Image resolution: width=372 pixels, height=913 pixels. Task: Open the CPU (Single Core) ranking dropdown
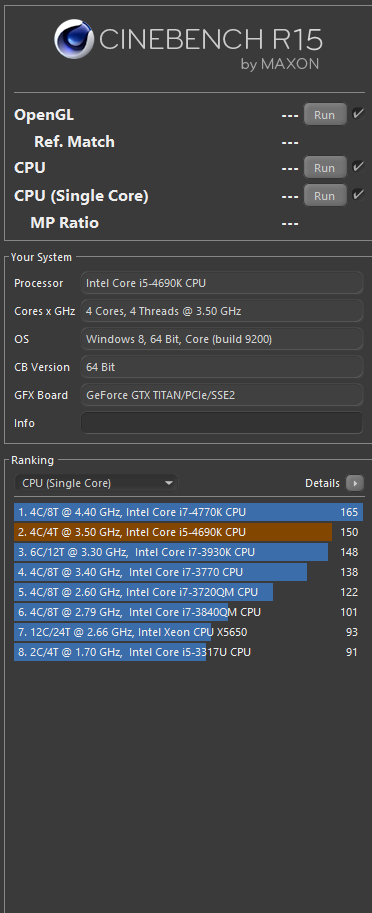[96, 483]
